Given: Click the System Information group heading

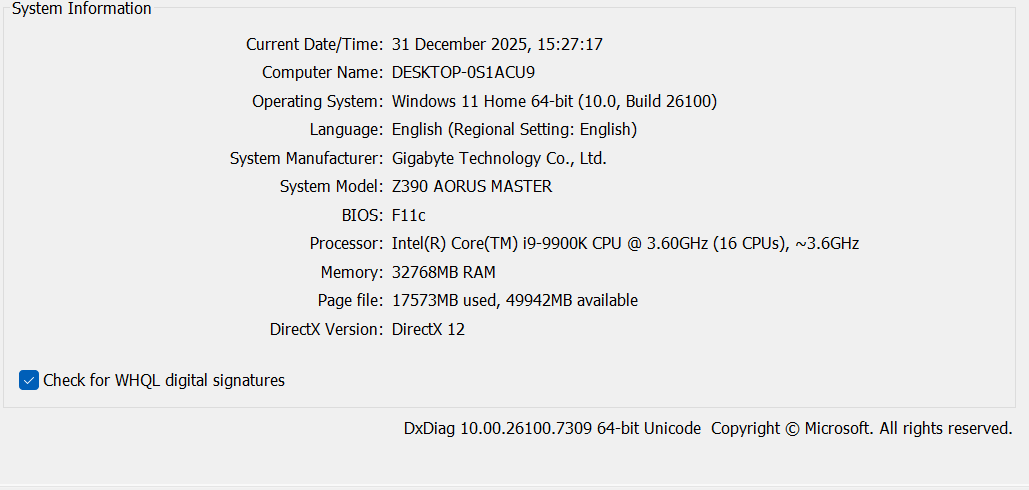Looking at the screenshot, I should tap(82, 9).
